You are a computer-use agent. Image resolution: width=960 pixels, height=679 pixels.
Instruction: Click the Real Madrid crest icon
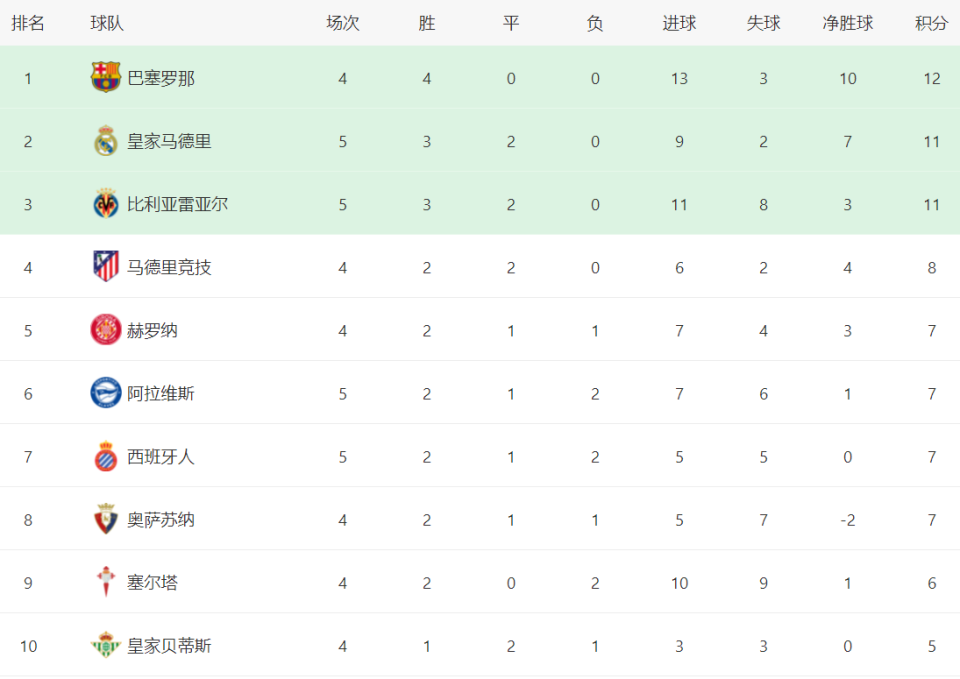click(105, 141)
